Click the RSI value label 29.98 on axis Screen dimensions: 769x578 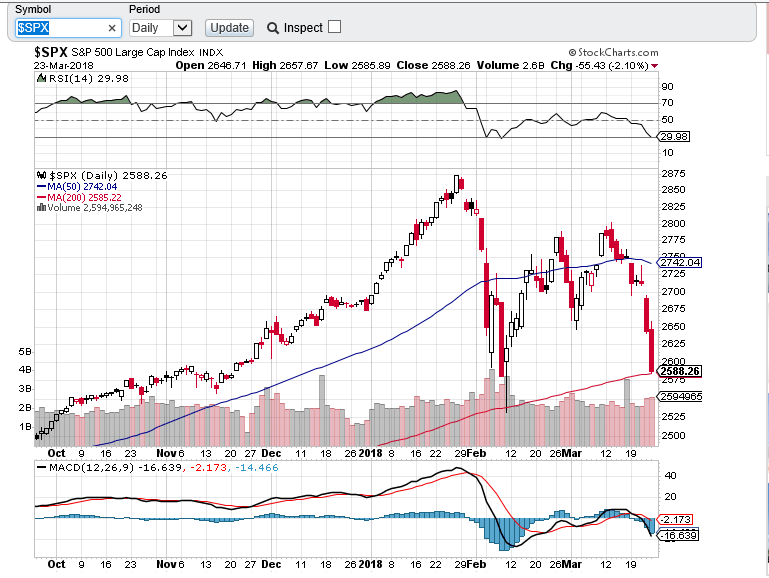pos(673,137)
